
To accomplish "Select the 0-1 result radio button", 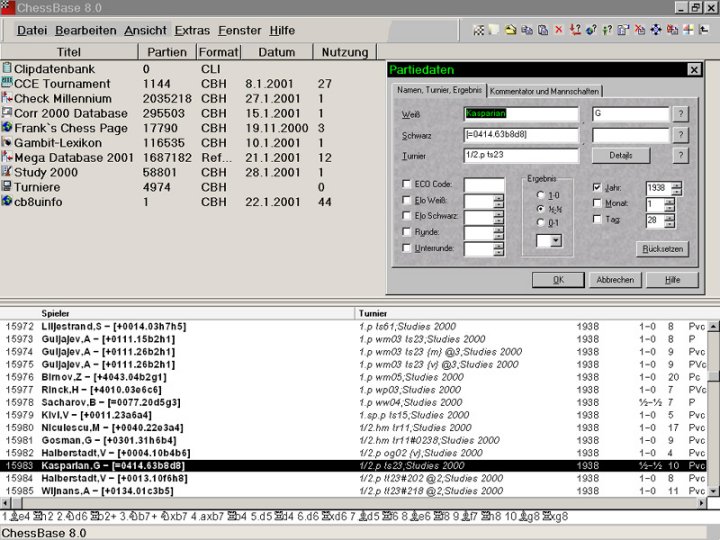I will pos(541,223).
